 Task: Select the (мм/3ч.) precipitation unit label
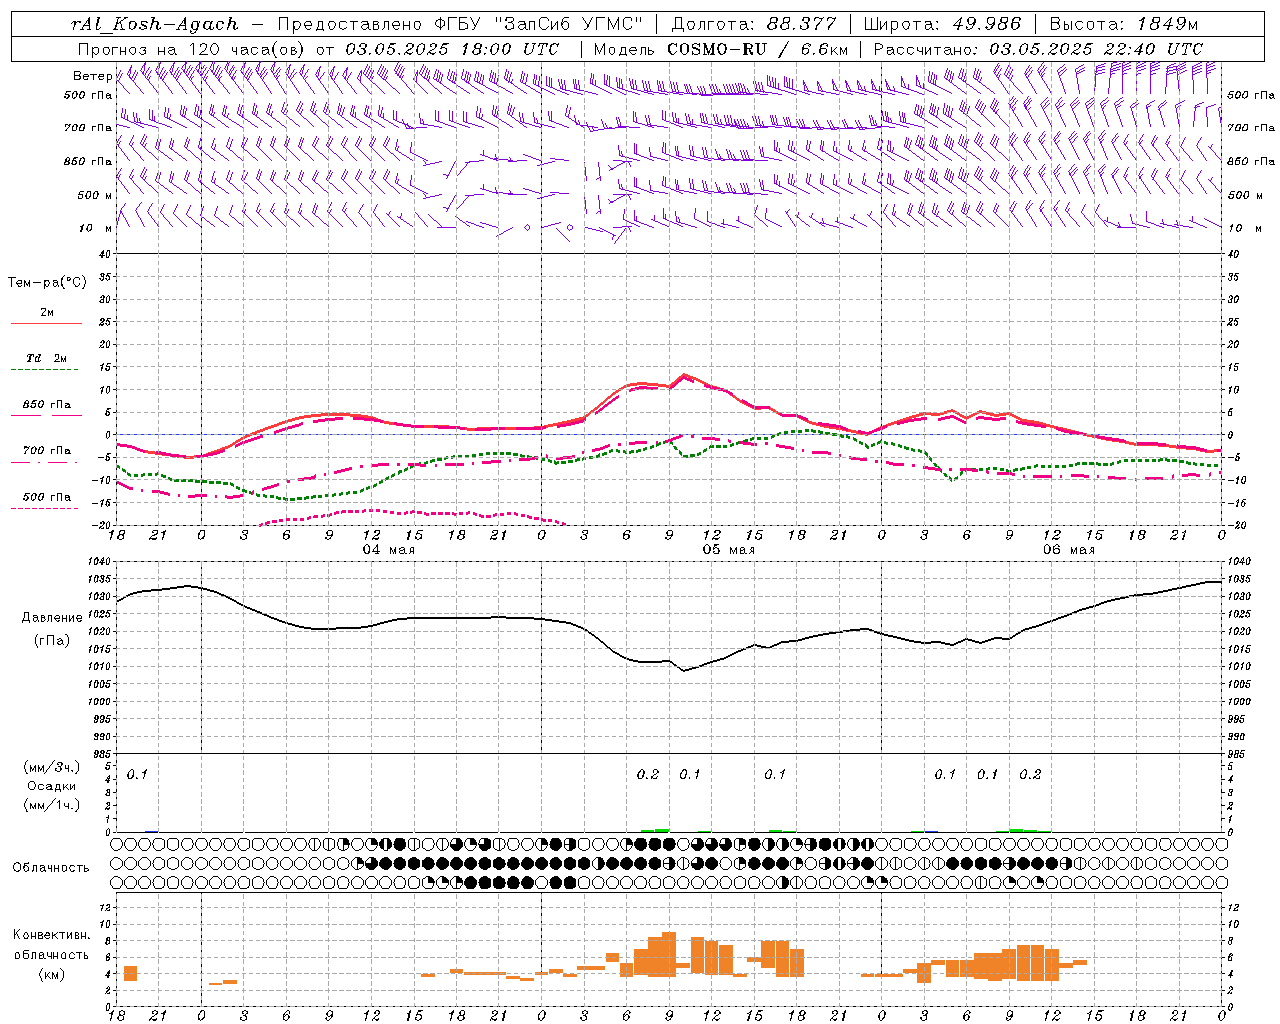click(x=51, y=767)
